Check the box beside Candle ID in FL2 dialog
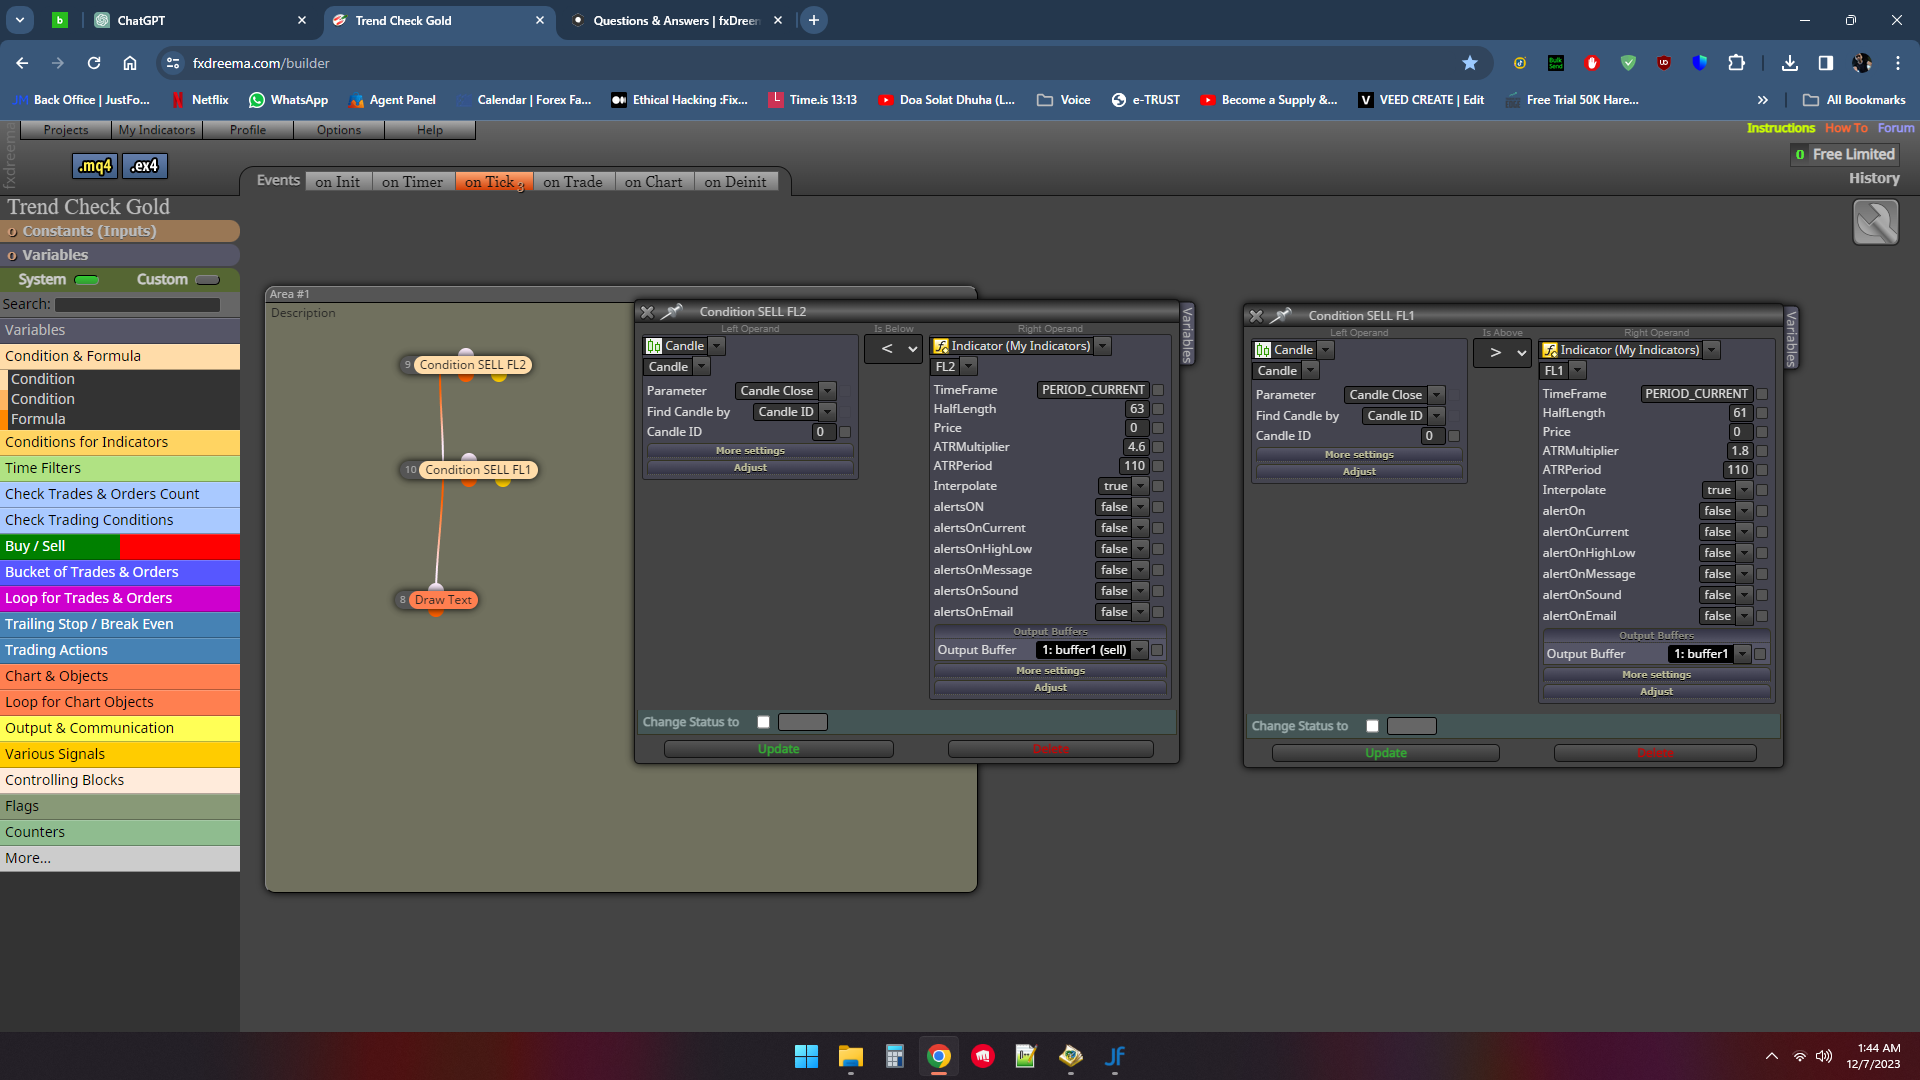This screenshot has height=1080, width=1920. [845, 432]
